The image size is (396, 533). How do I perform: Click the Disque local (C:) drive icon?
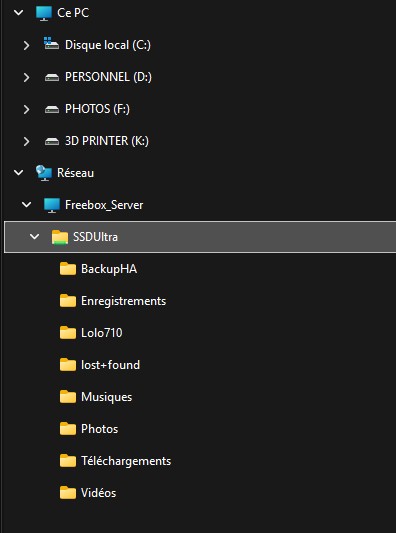(52, 45)
